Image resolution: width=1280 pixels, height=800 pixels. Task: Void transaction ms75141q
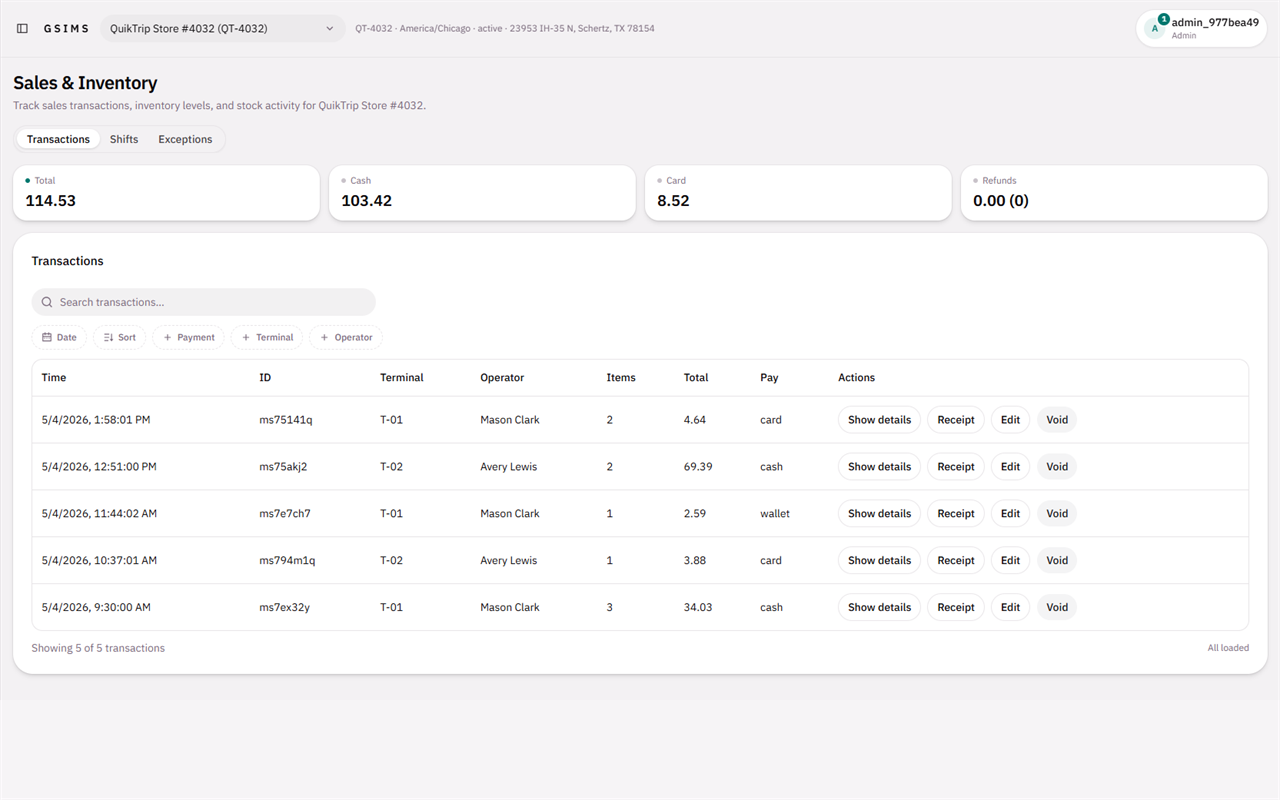point(1057,420)
